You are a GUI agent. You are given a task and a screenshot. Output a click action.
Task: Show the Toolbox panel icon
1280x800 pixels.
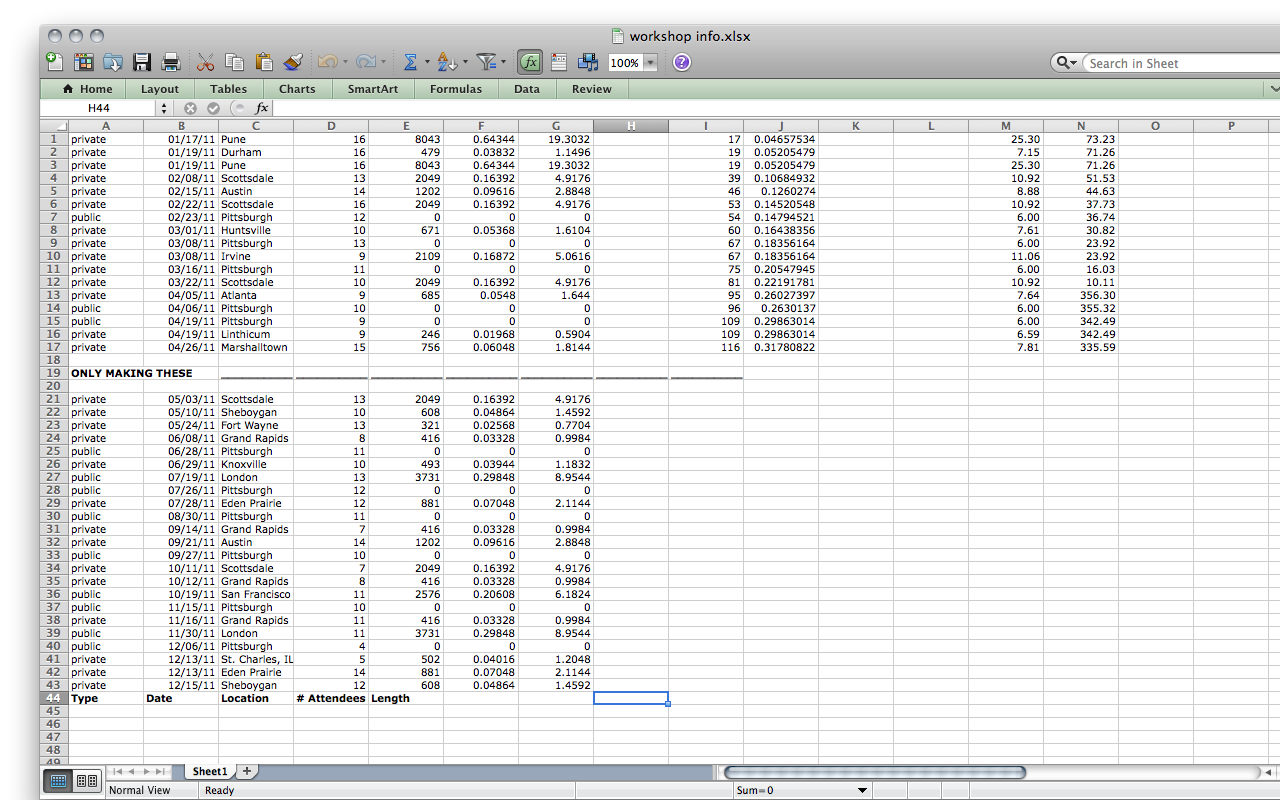(559, 62)
